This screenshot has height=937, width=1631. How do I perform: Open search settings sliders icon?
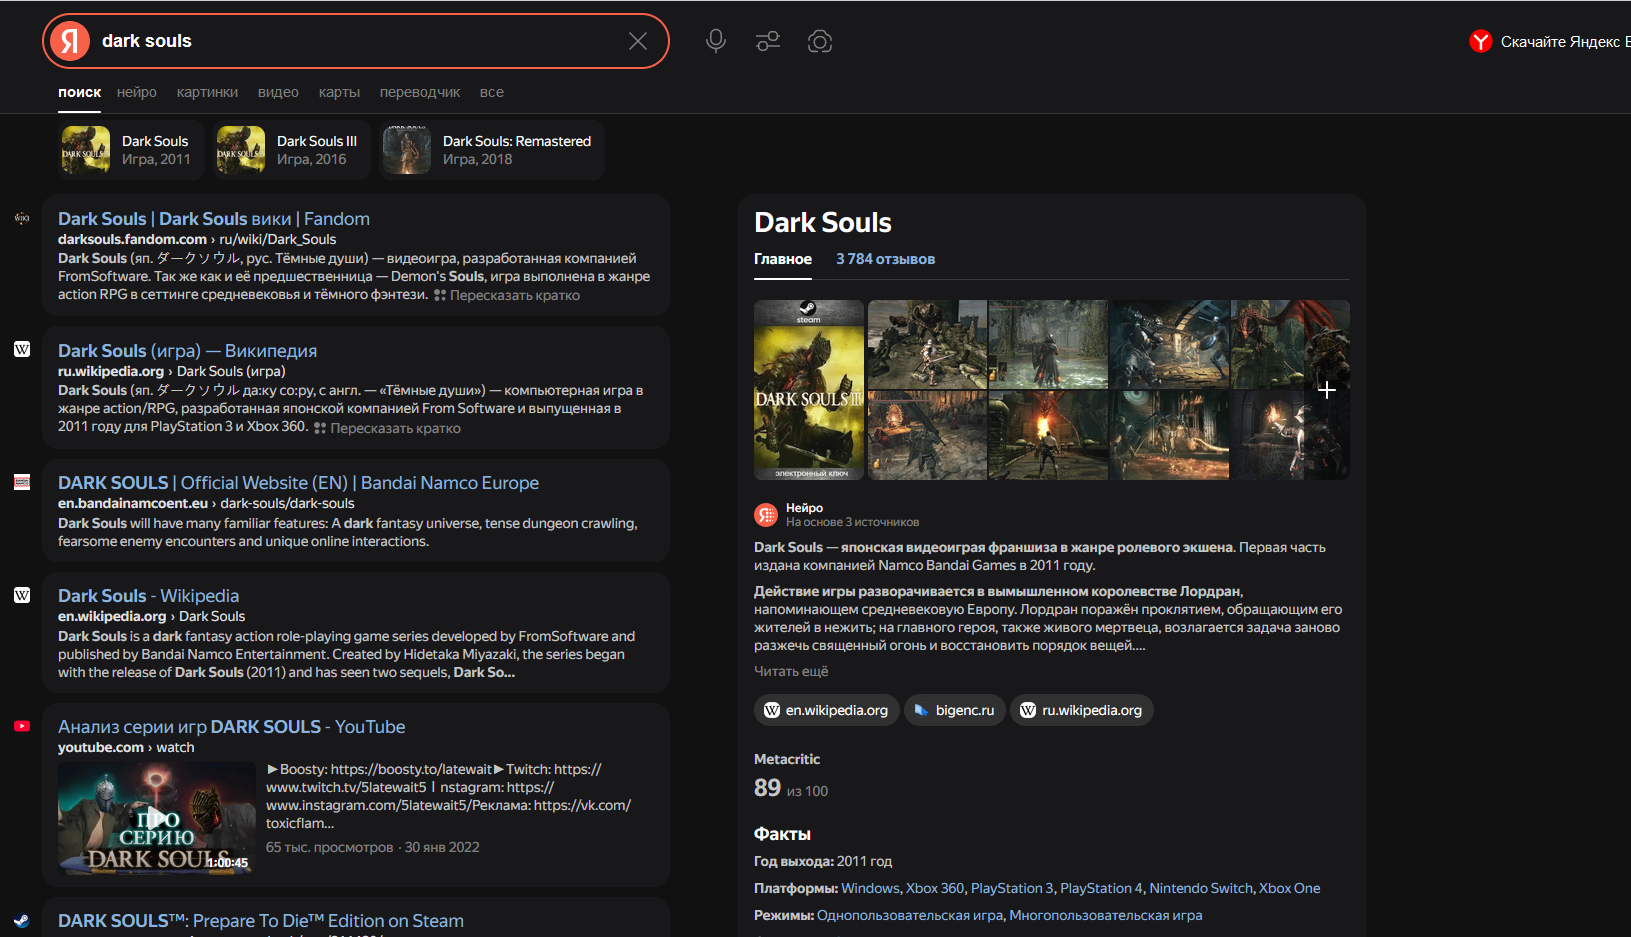pos(768,41)
